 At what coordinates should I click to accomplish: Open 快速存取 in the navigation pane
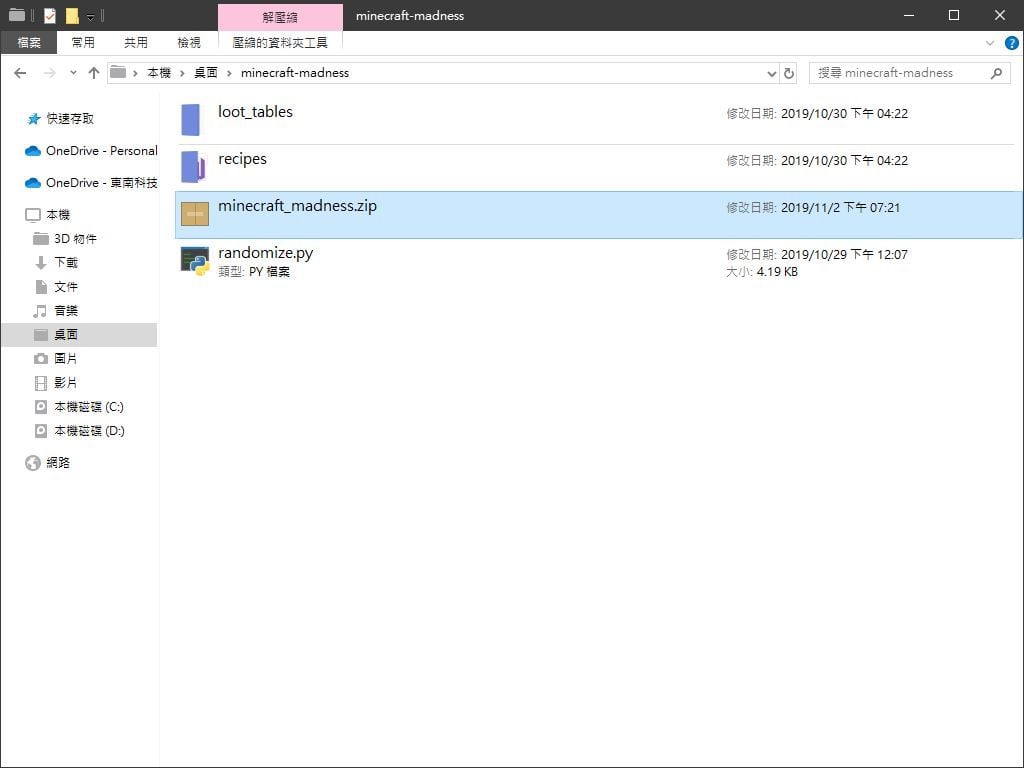tap(70, 119)
